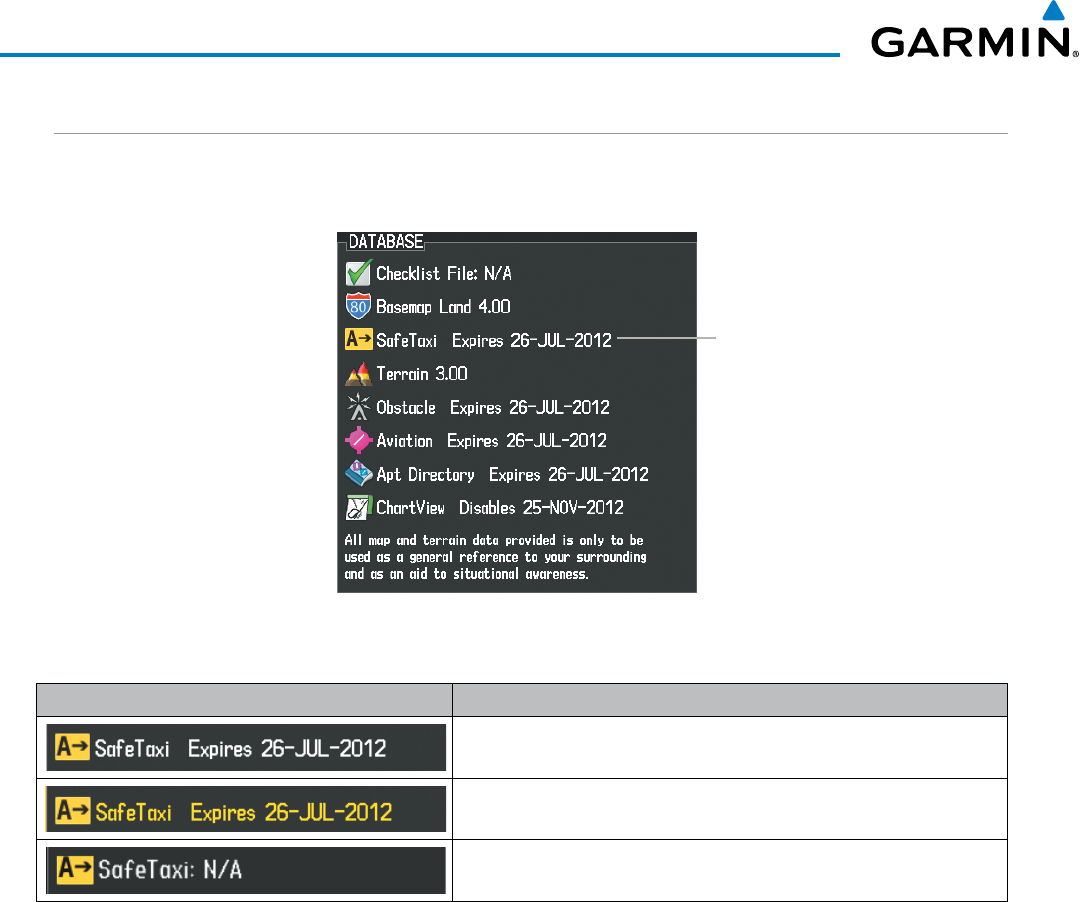Click the Apt Directory book icon
The height and width of the screenshot is (902, 1080).
coord(359,474)
